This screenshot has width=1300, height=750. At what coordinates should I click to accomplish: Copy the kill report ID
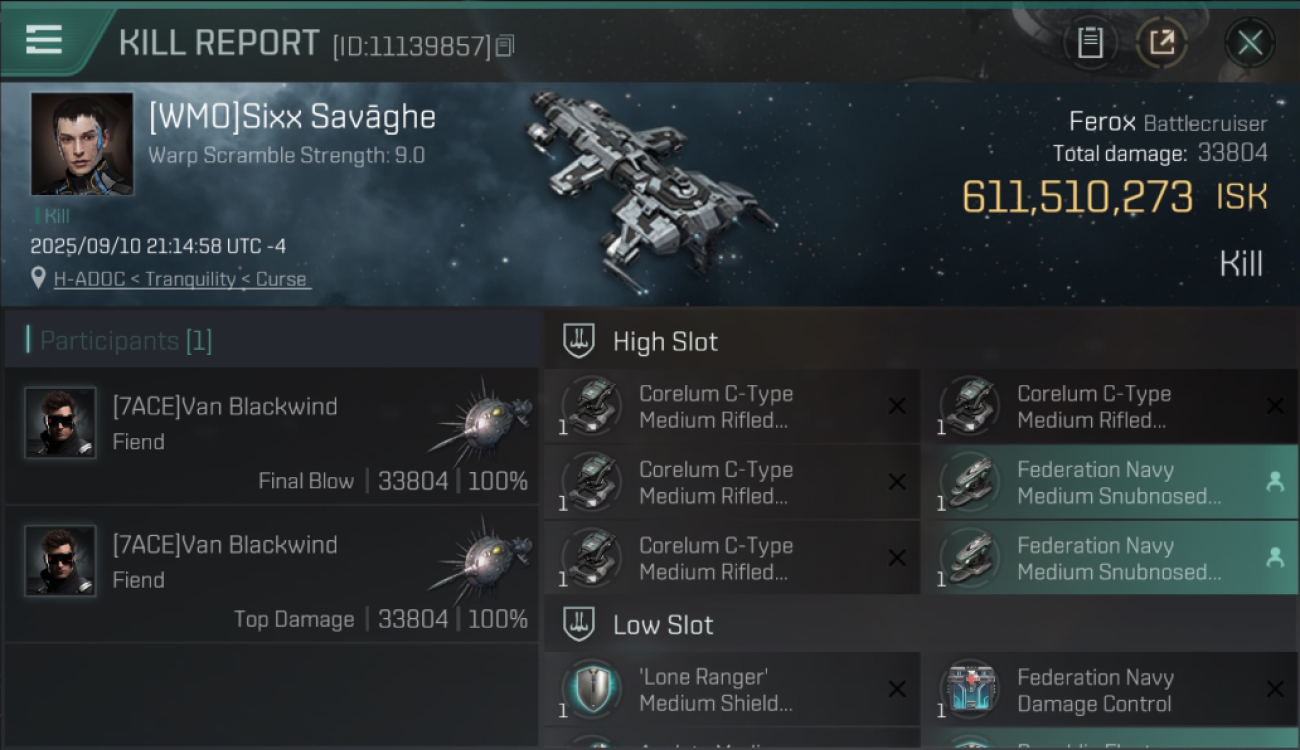point(505,45)
